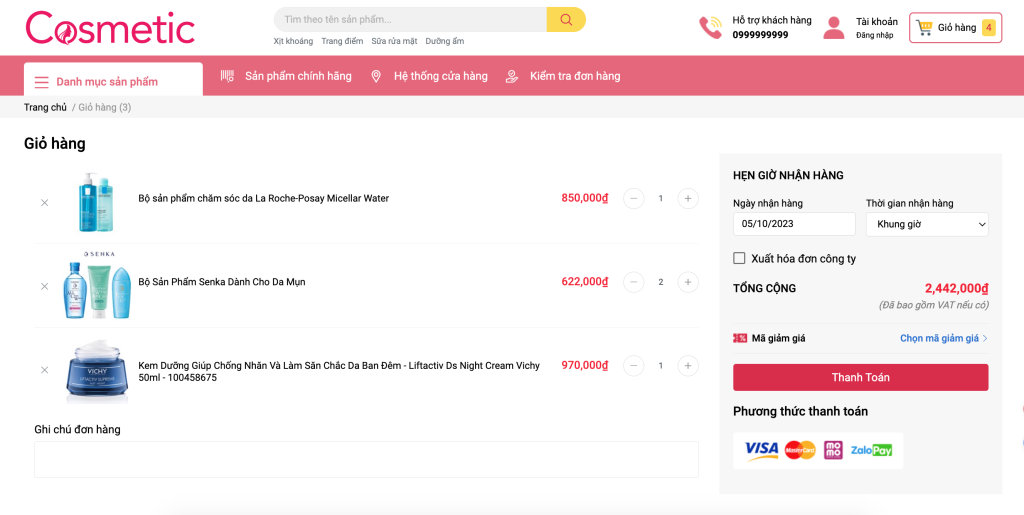The width and height of the screenshot is (1024, 515).
Task: Remove the Vichy night cream item
Action: [44, 370]
